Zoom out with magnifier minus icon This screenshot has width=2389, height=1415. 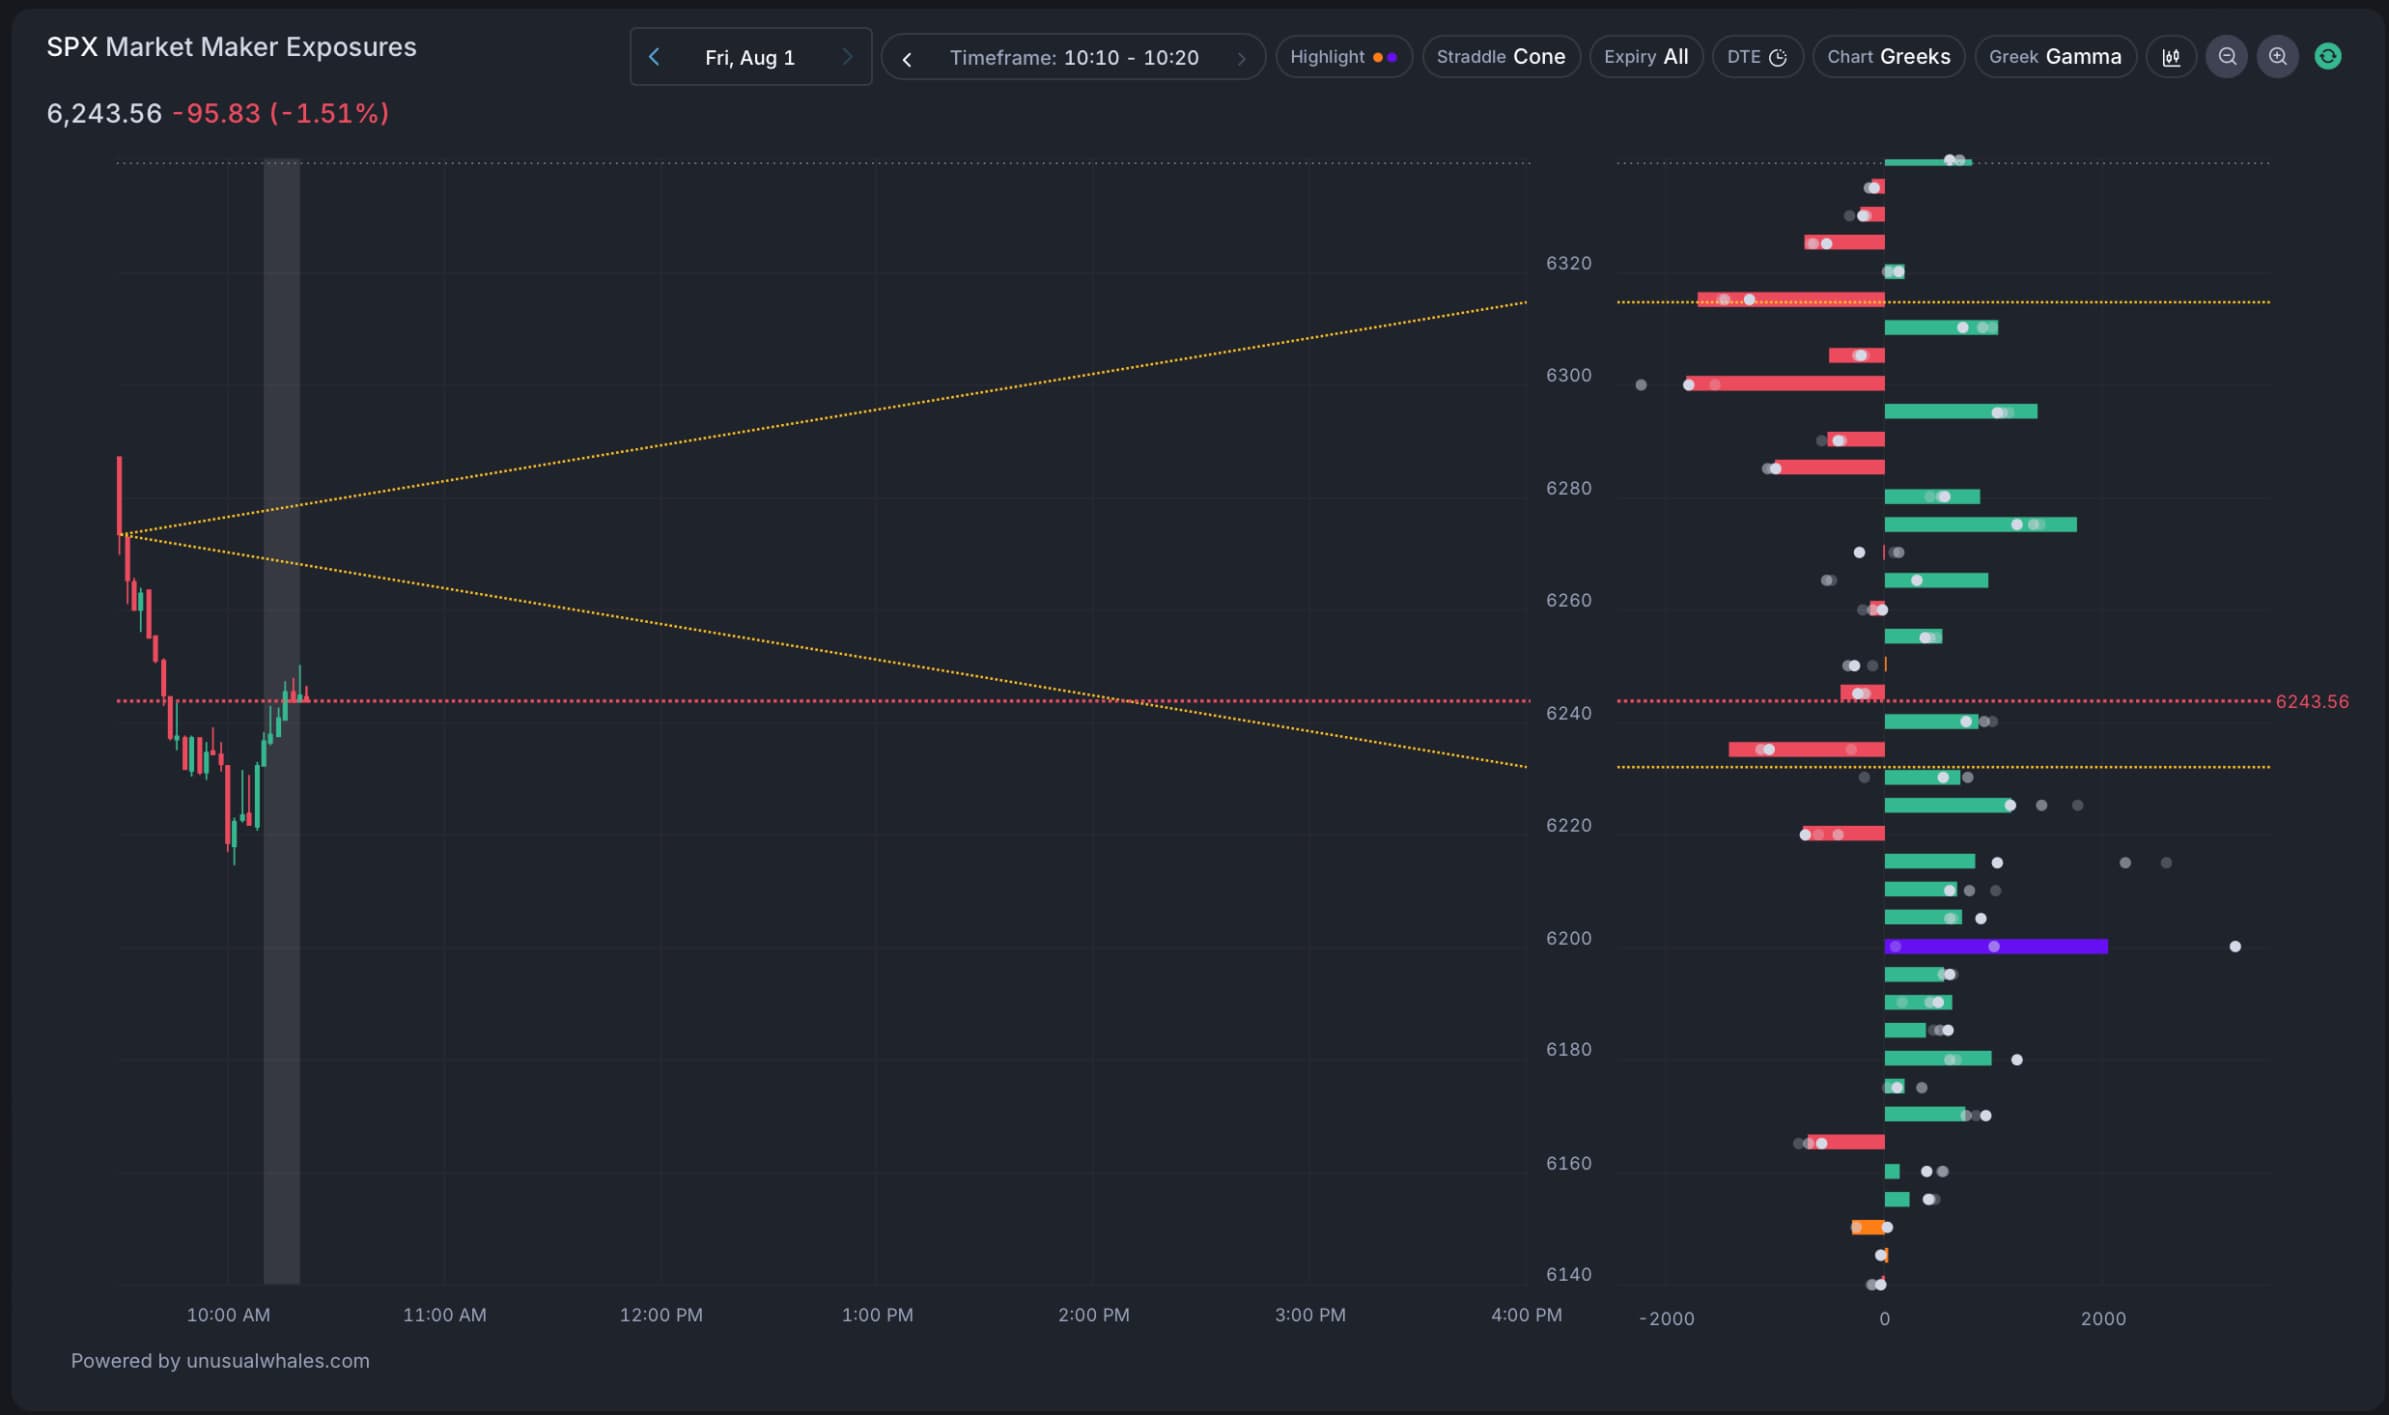tap(2226, 57)
